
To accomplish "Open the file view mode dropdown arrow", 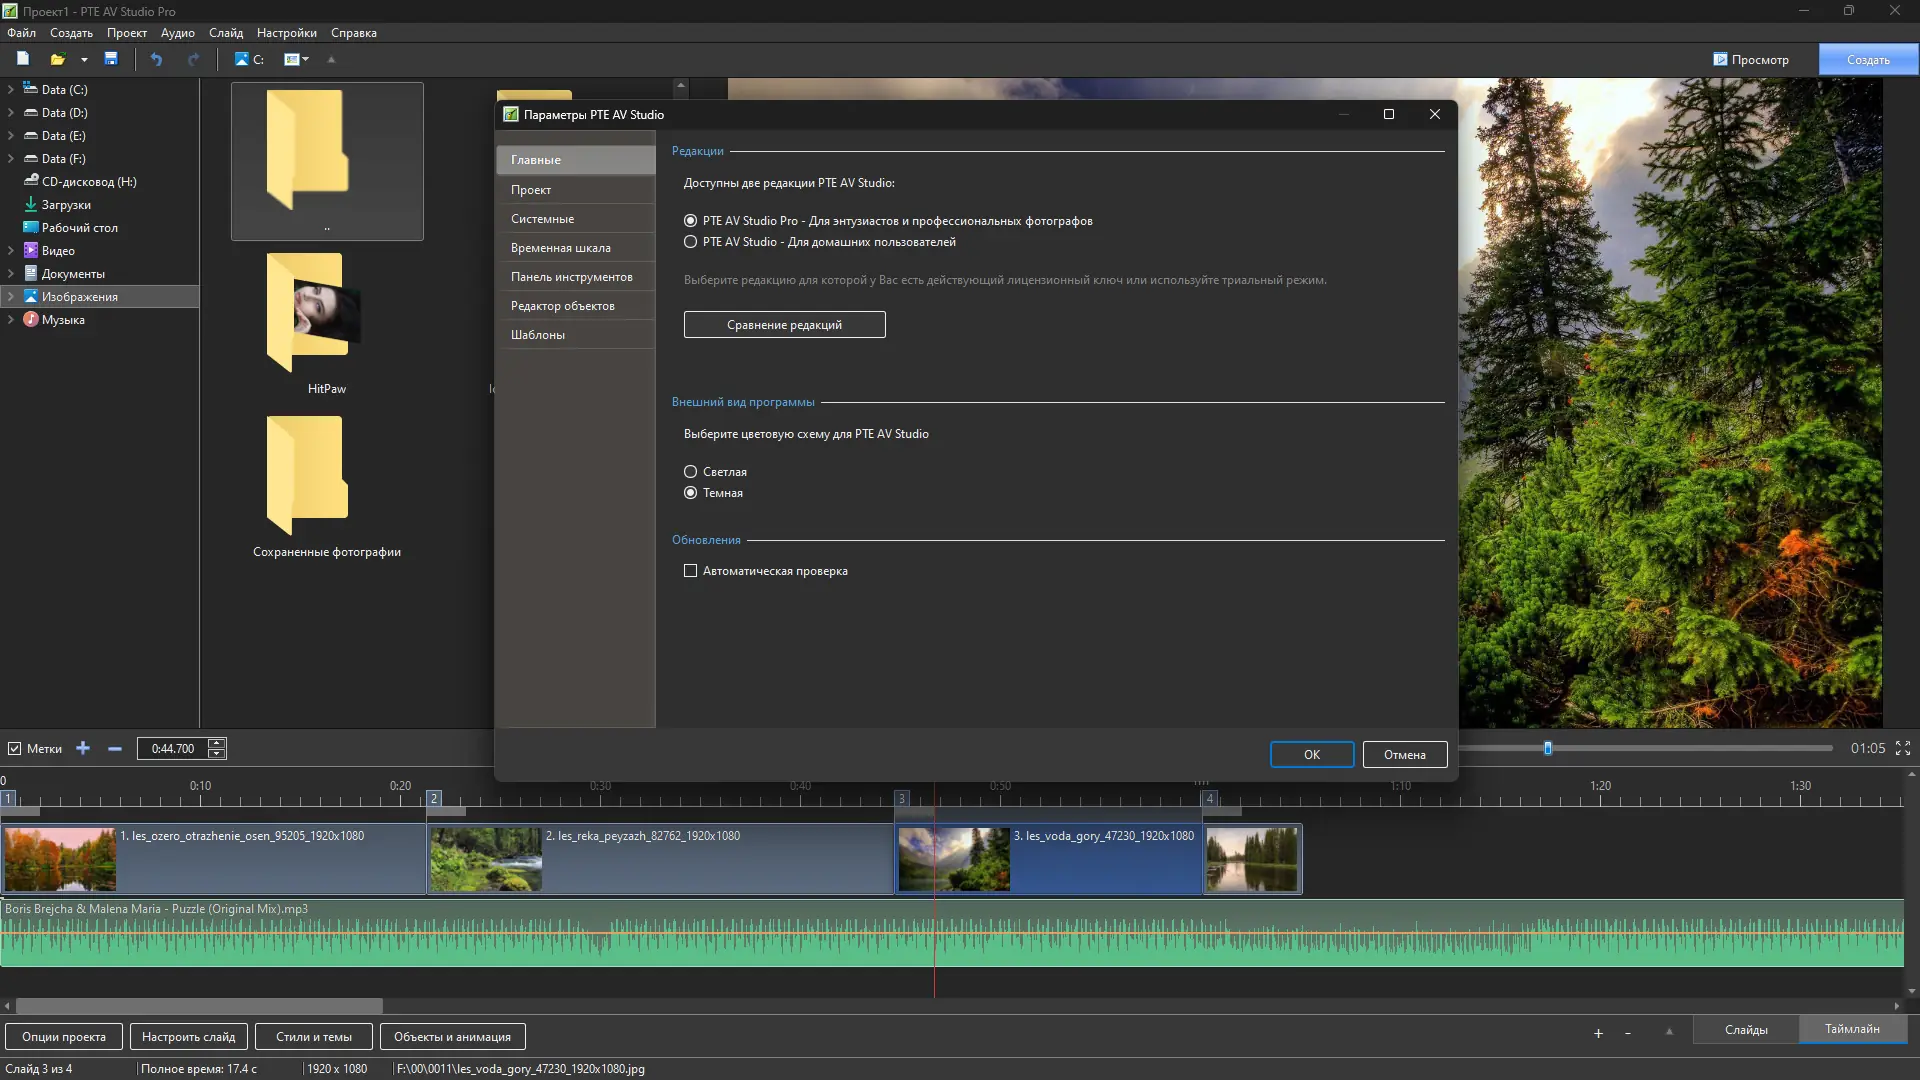I will pos(306,59).
